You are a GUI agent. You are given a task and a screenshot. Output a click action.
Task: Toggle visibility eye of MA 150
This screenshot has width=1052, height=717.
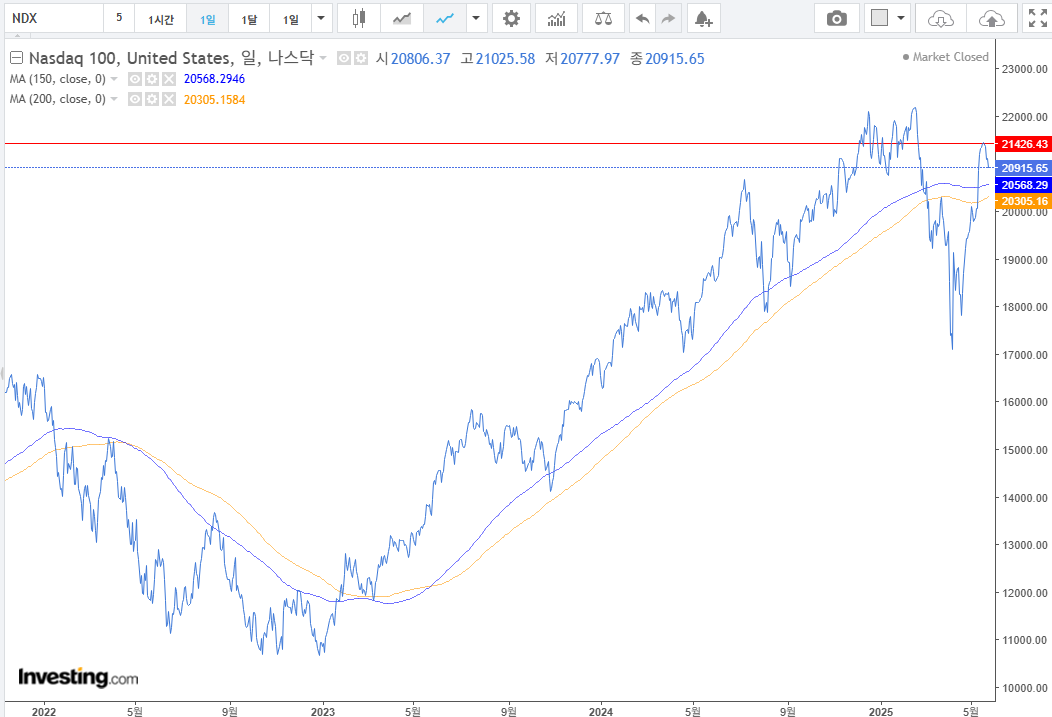pos(135,79)
